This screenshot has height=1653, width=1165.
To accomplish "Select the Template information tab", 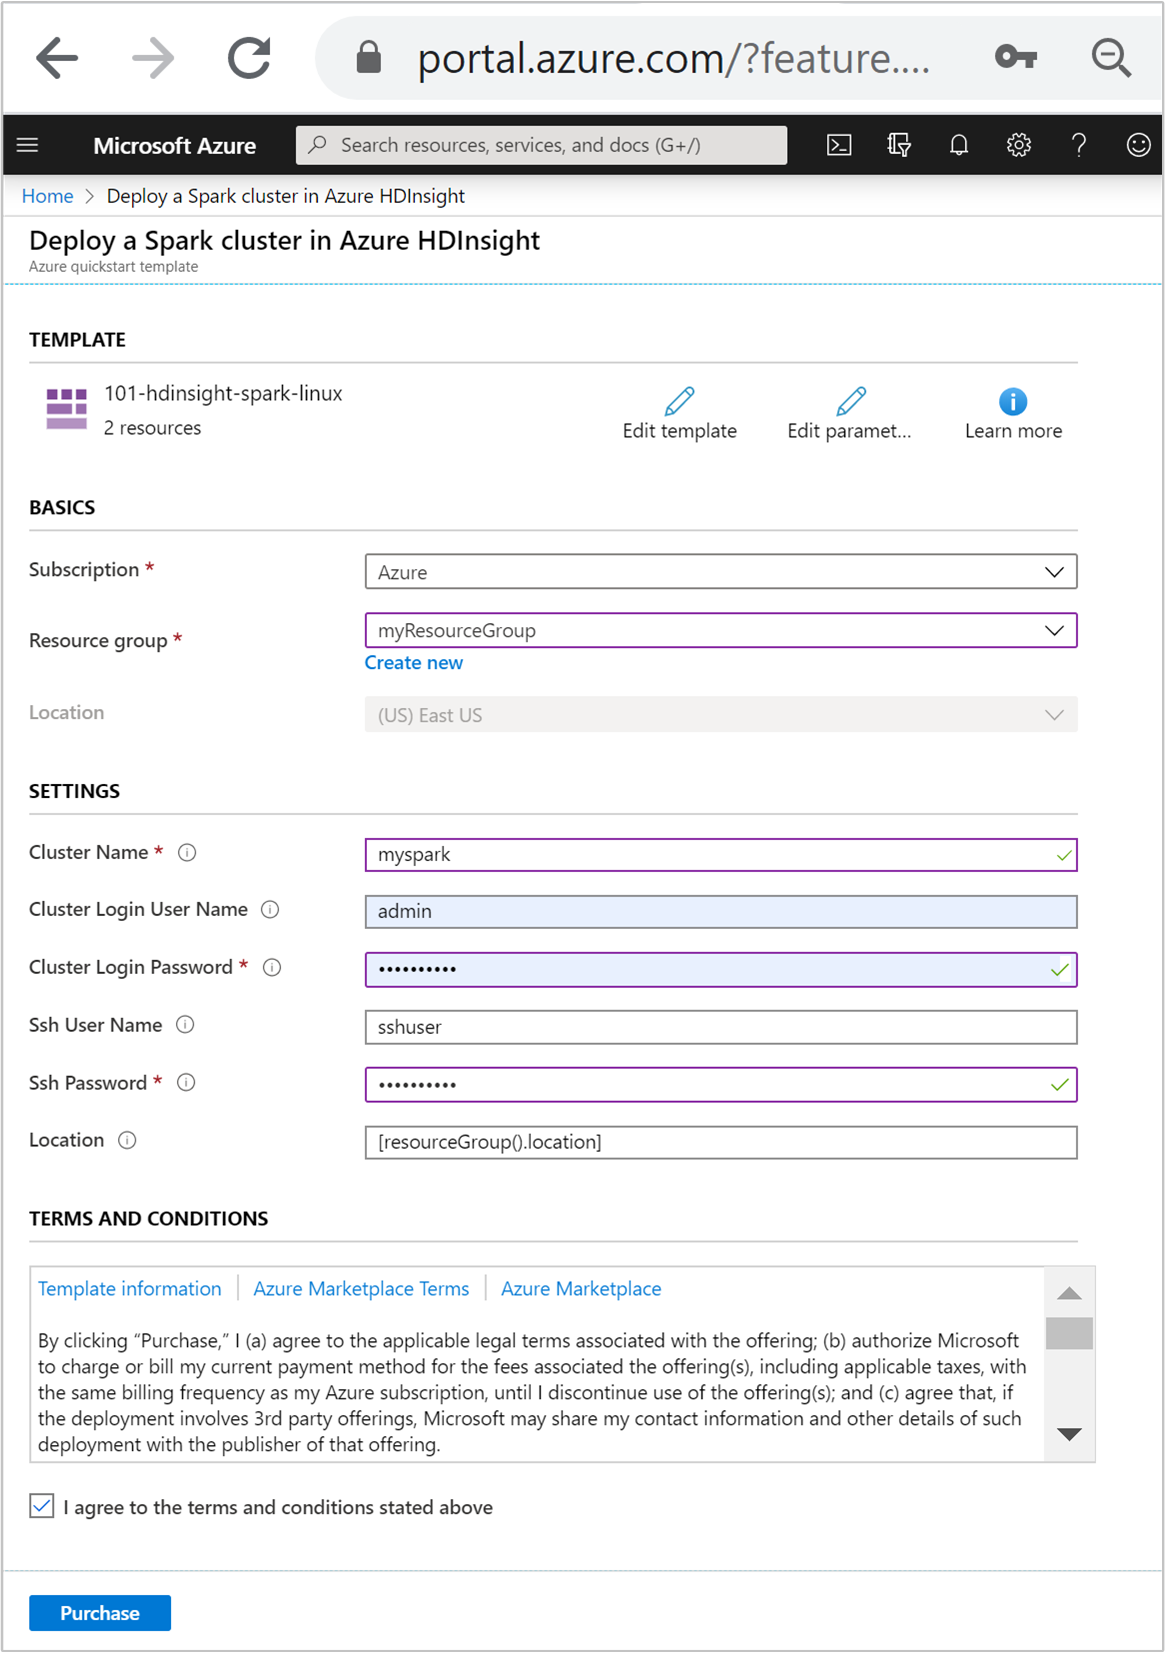I will (x=130, y=1289).
